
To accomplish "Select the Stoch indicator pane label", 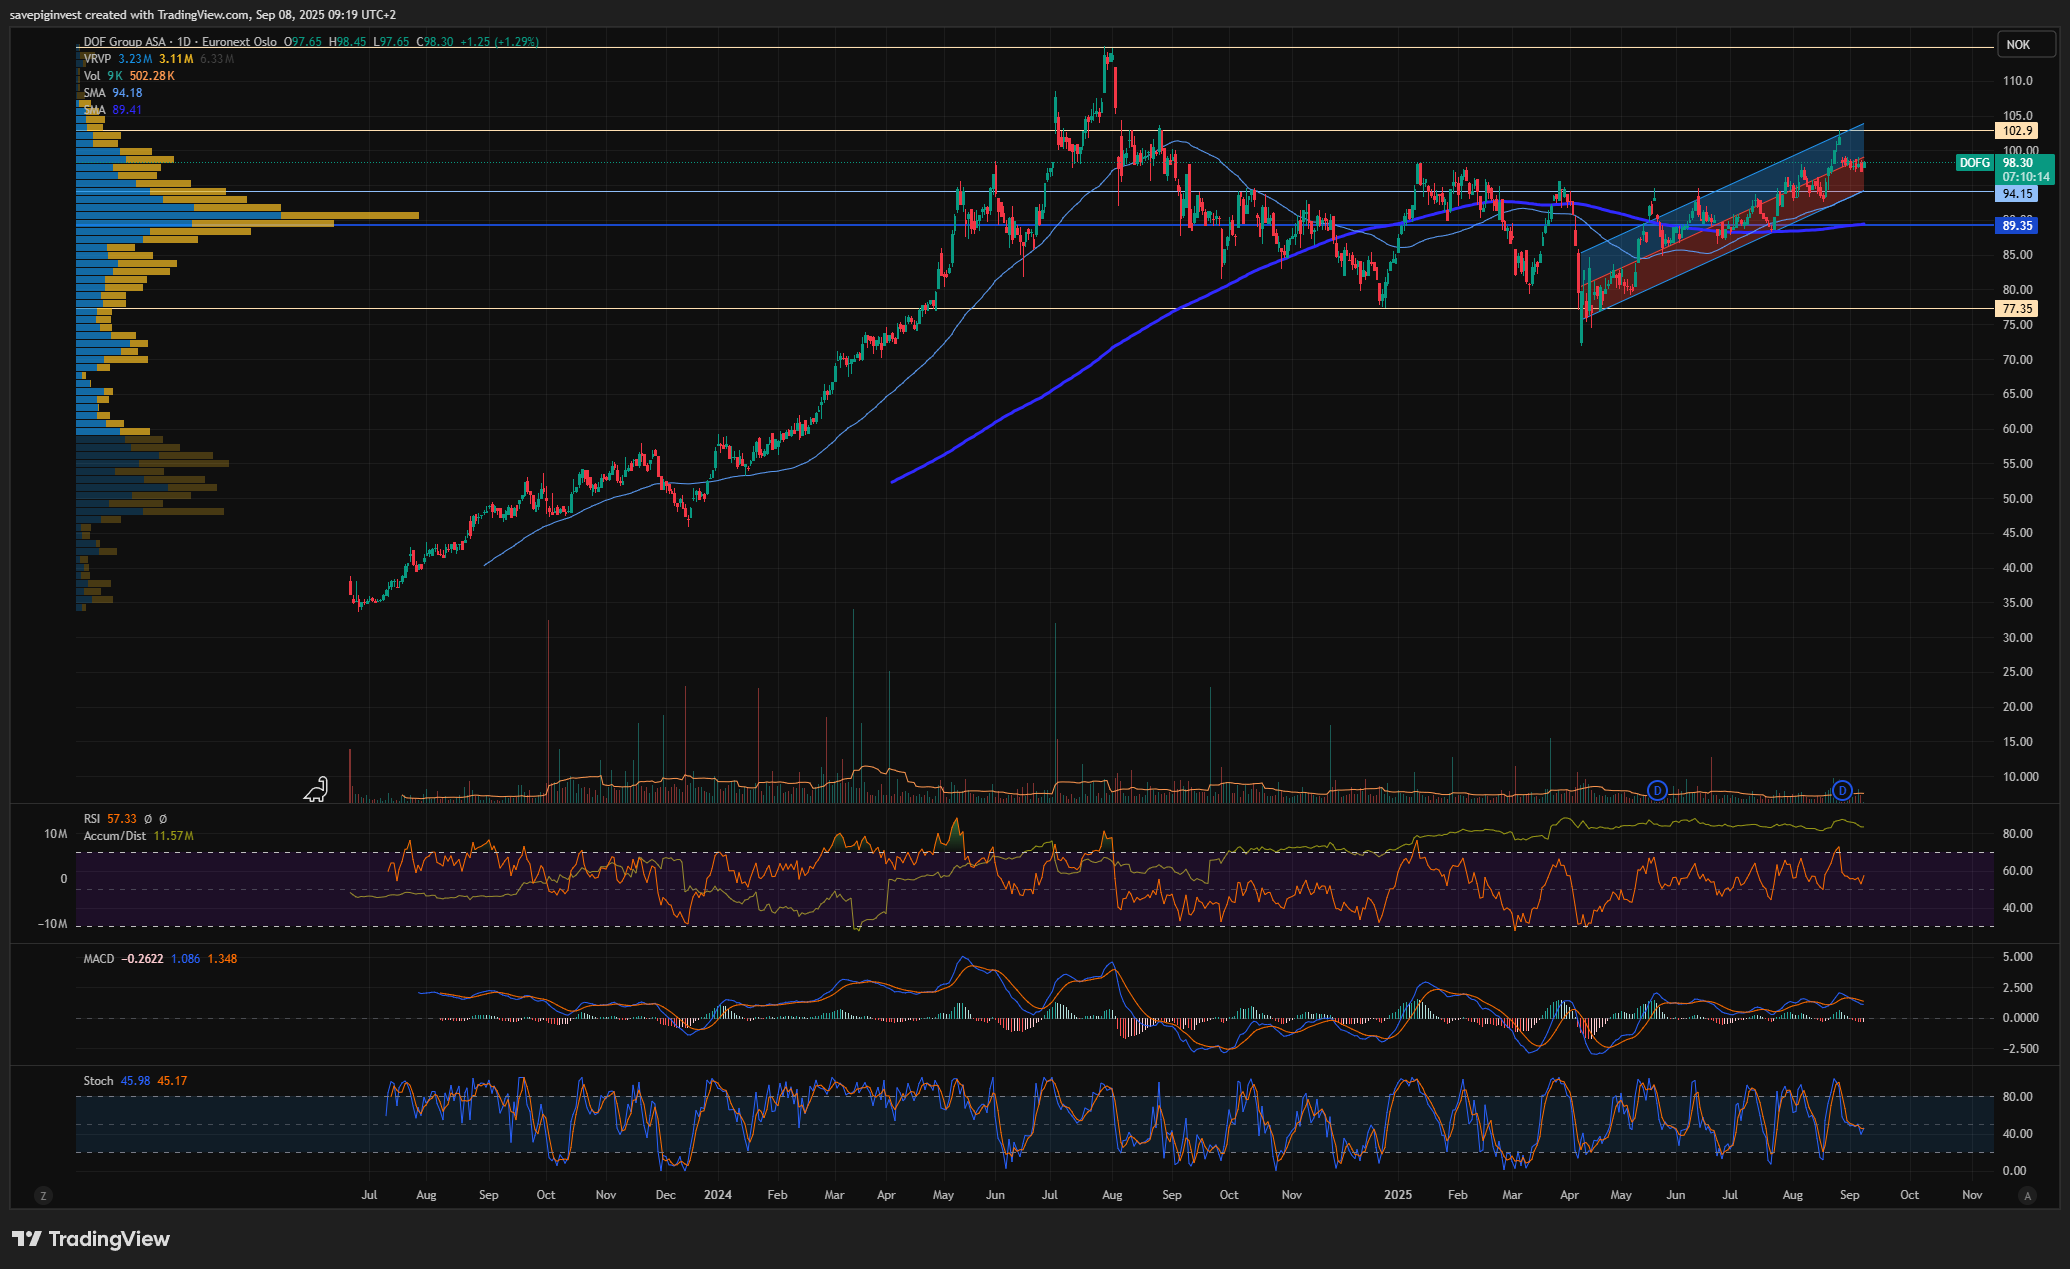I will [x=98, y=1081].
